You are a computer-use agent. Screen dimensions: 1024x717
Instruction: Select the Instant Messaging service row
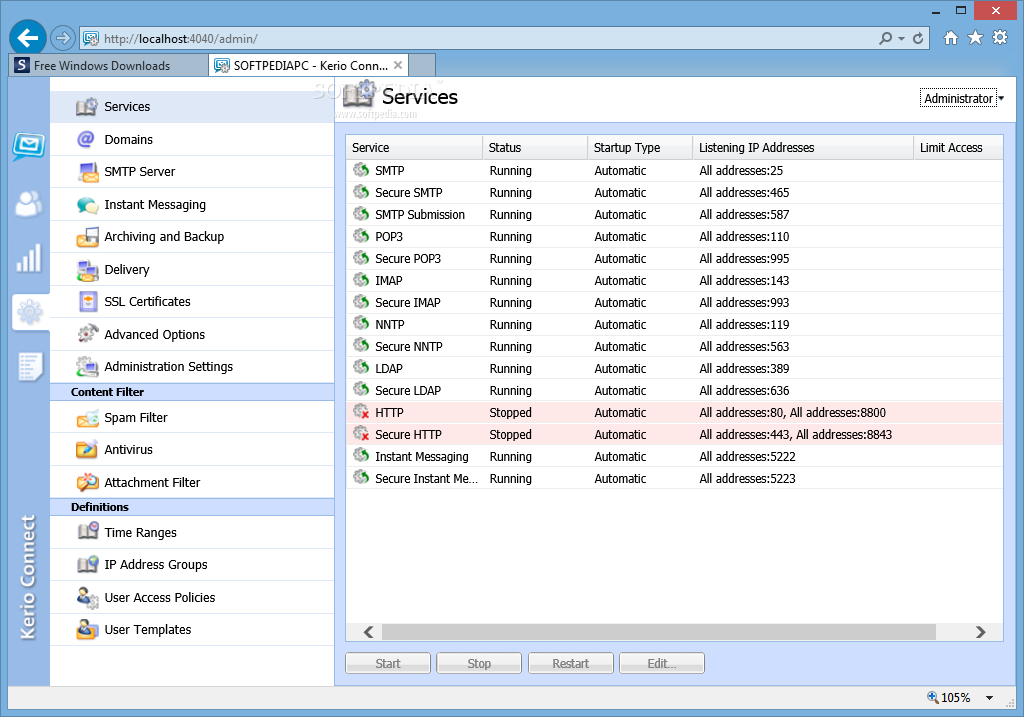[675, 456]
